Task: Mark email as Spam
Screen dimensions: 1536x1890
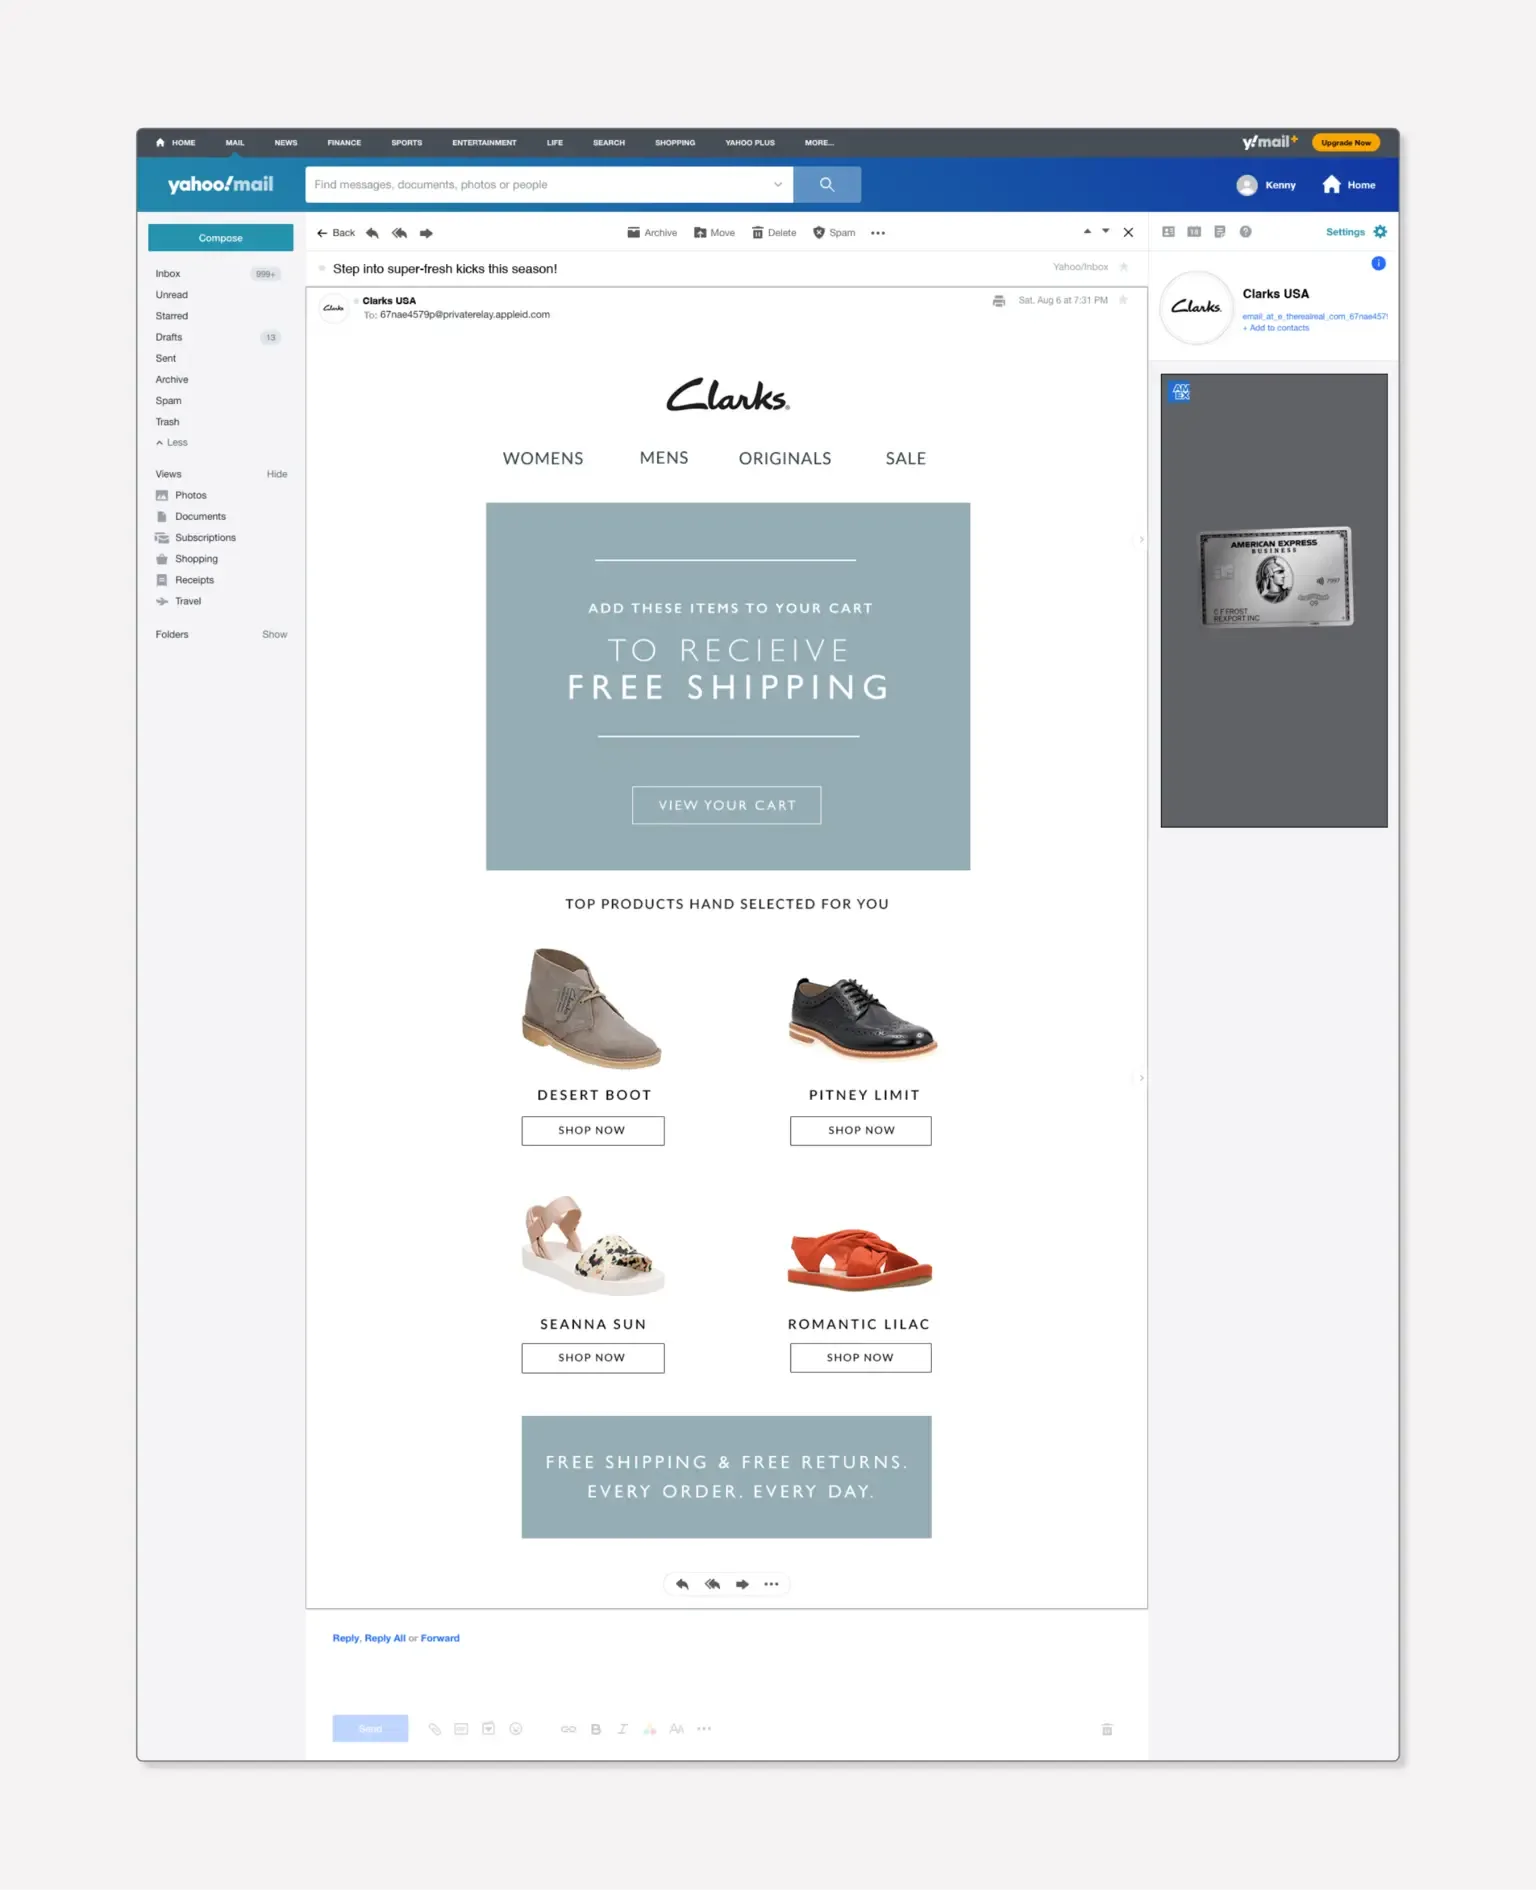Action: click(834, 233)
